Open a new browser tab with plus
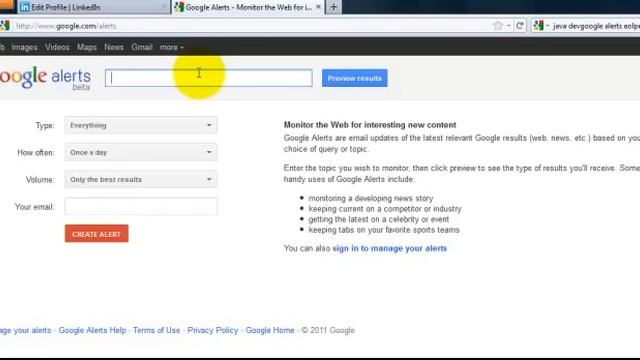The width and height of the screenshot is (640, 360). [x=333, y=7]
